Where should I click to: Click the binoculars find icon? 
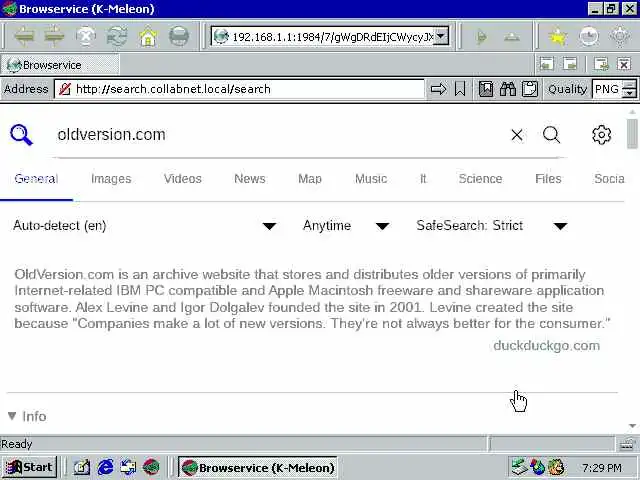point(508,89)
